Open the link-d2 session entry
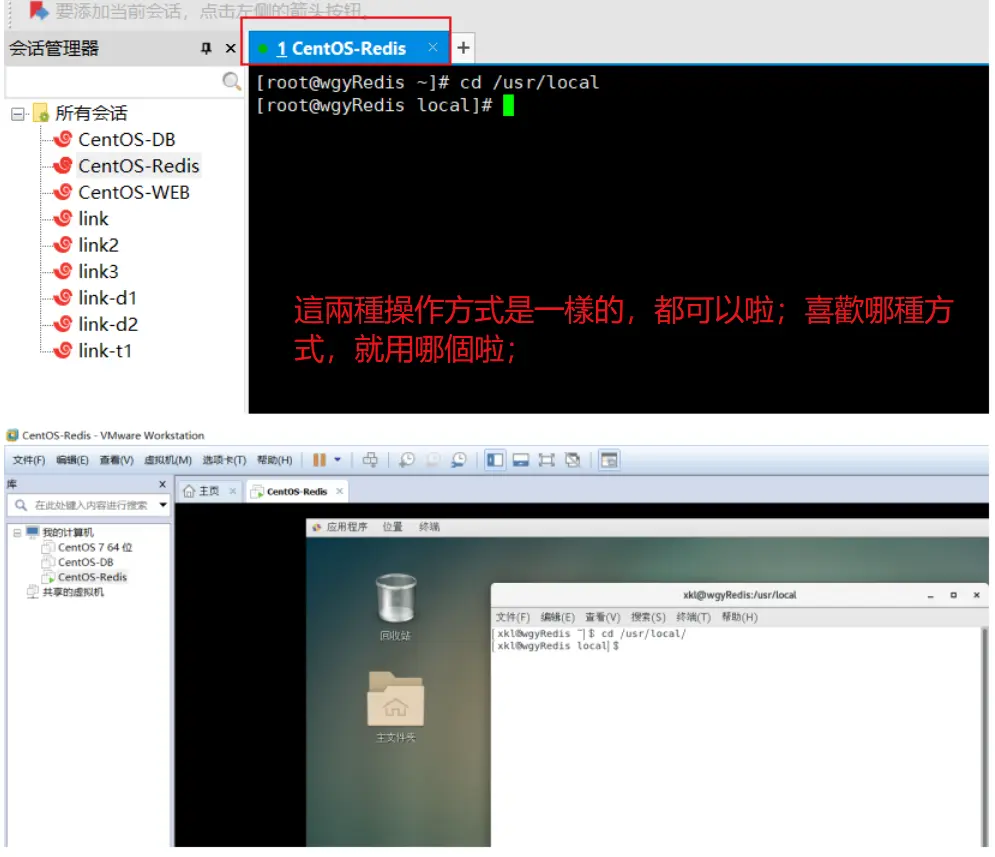This screenshot has width=995, height=857. click(107, 325)
